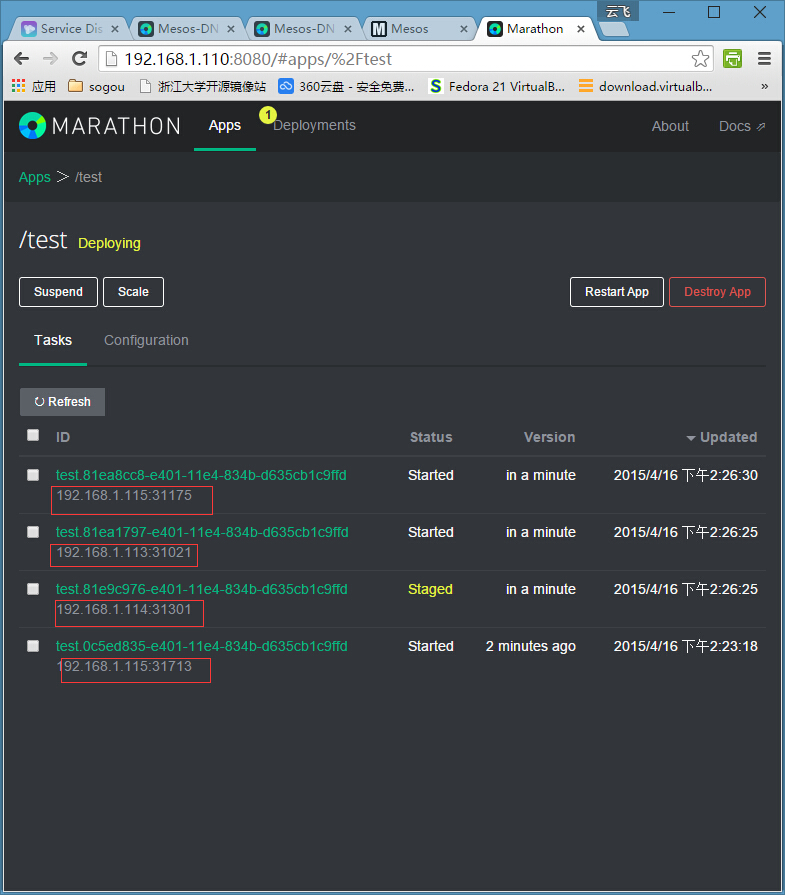This screenshot has height=895, width=785.
Task: Click the Destroy App button
Action: click(x=717, y=292)
